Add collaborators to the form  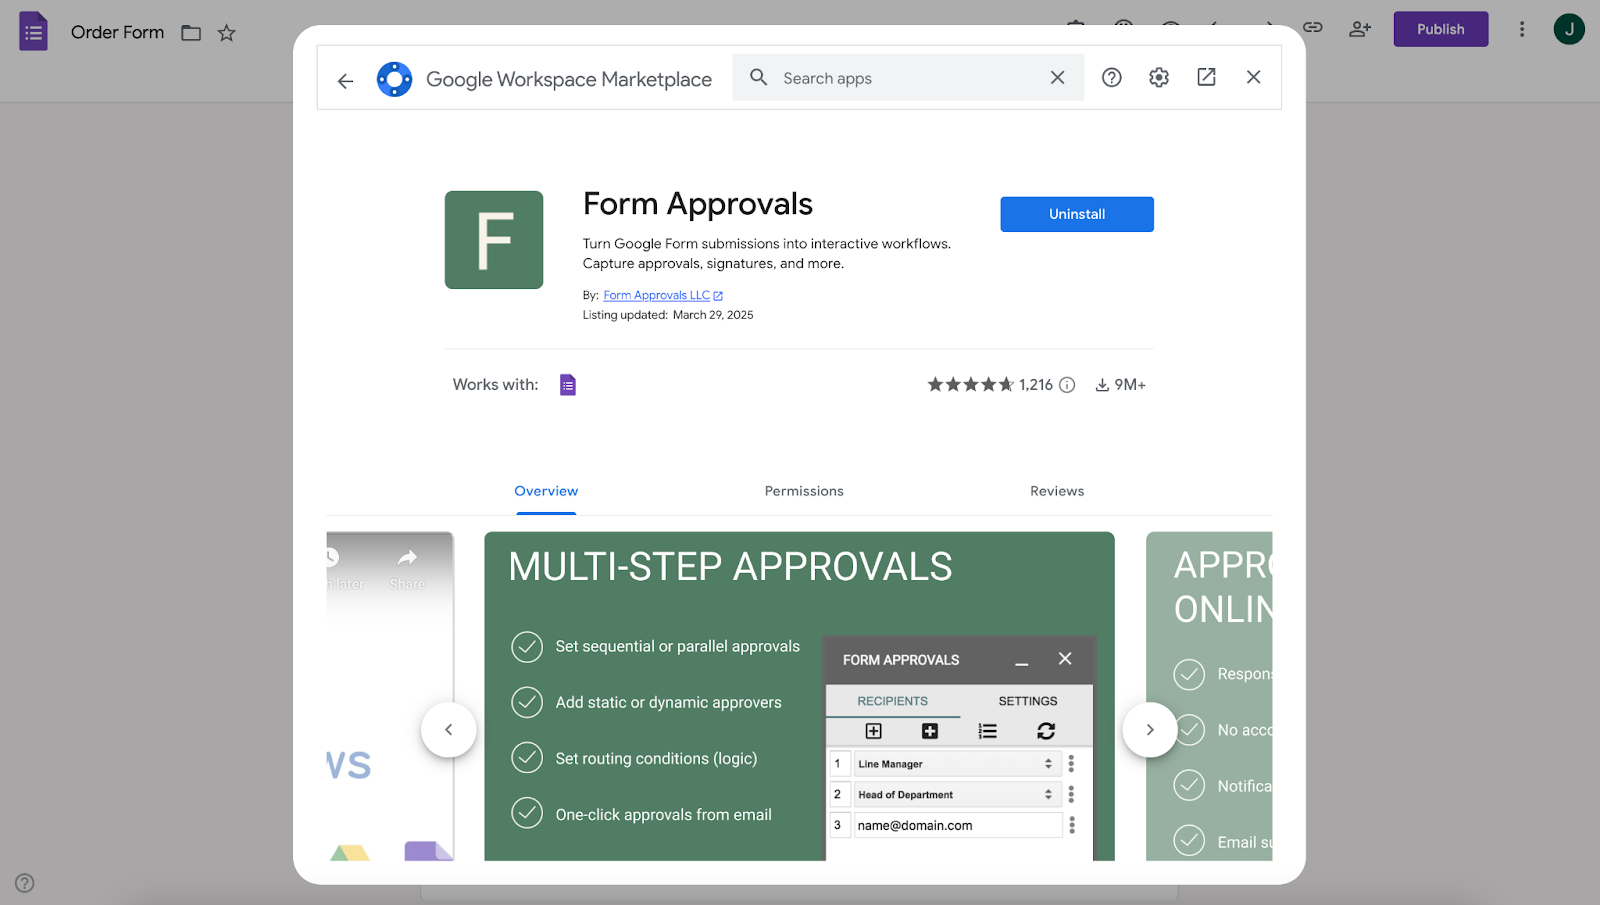pyautogui.click(x=1360, y=29)
